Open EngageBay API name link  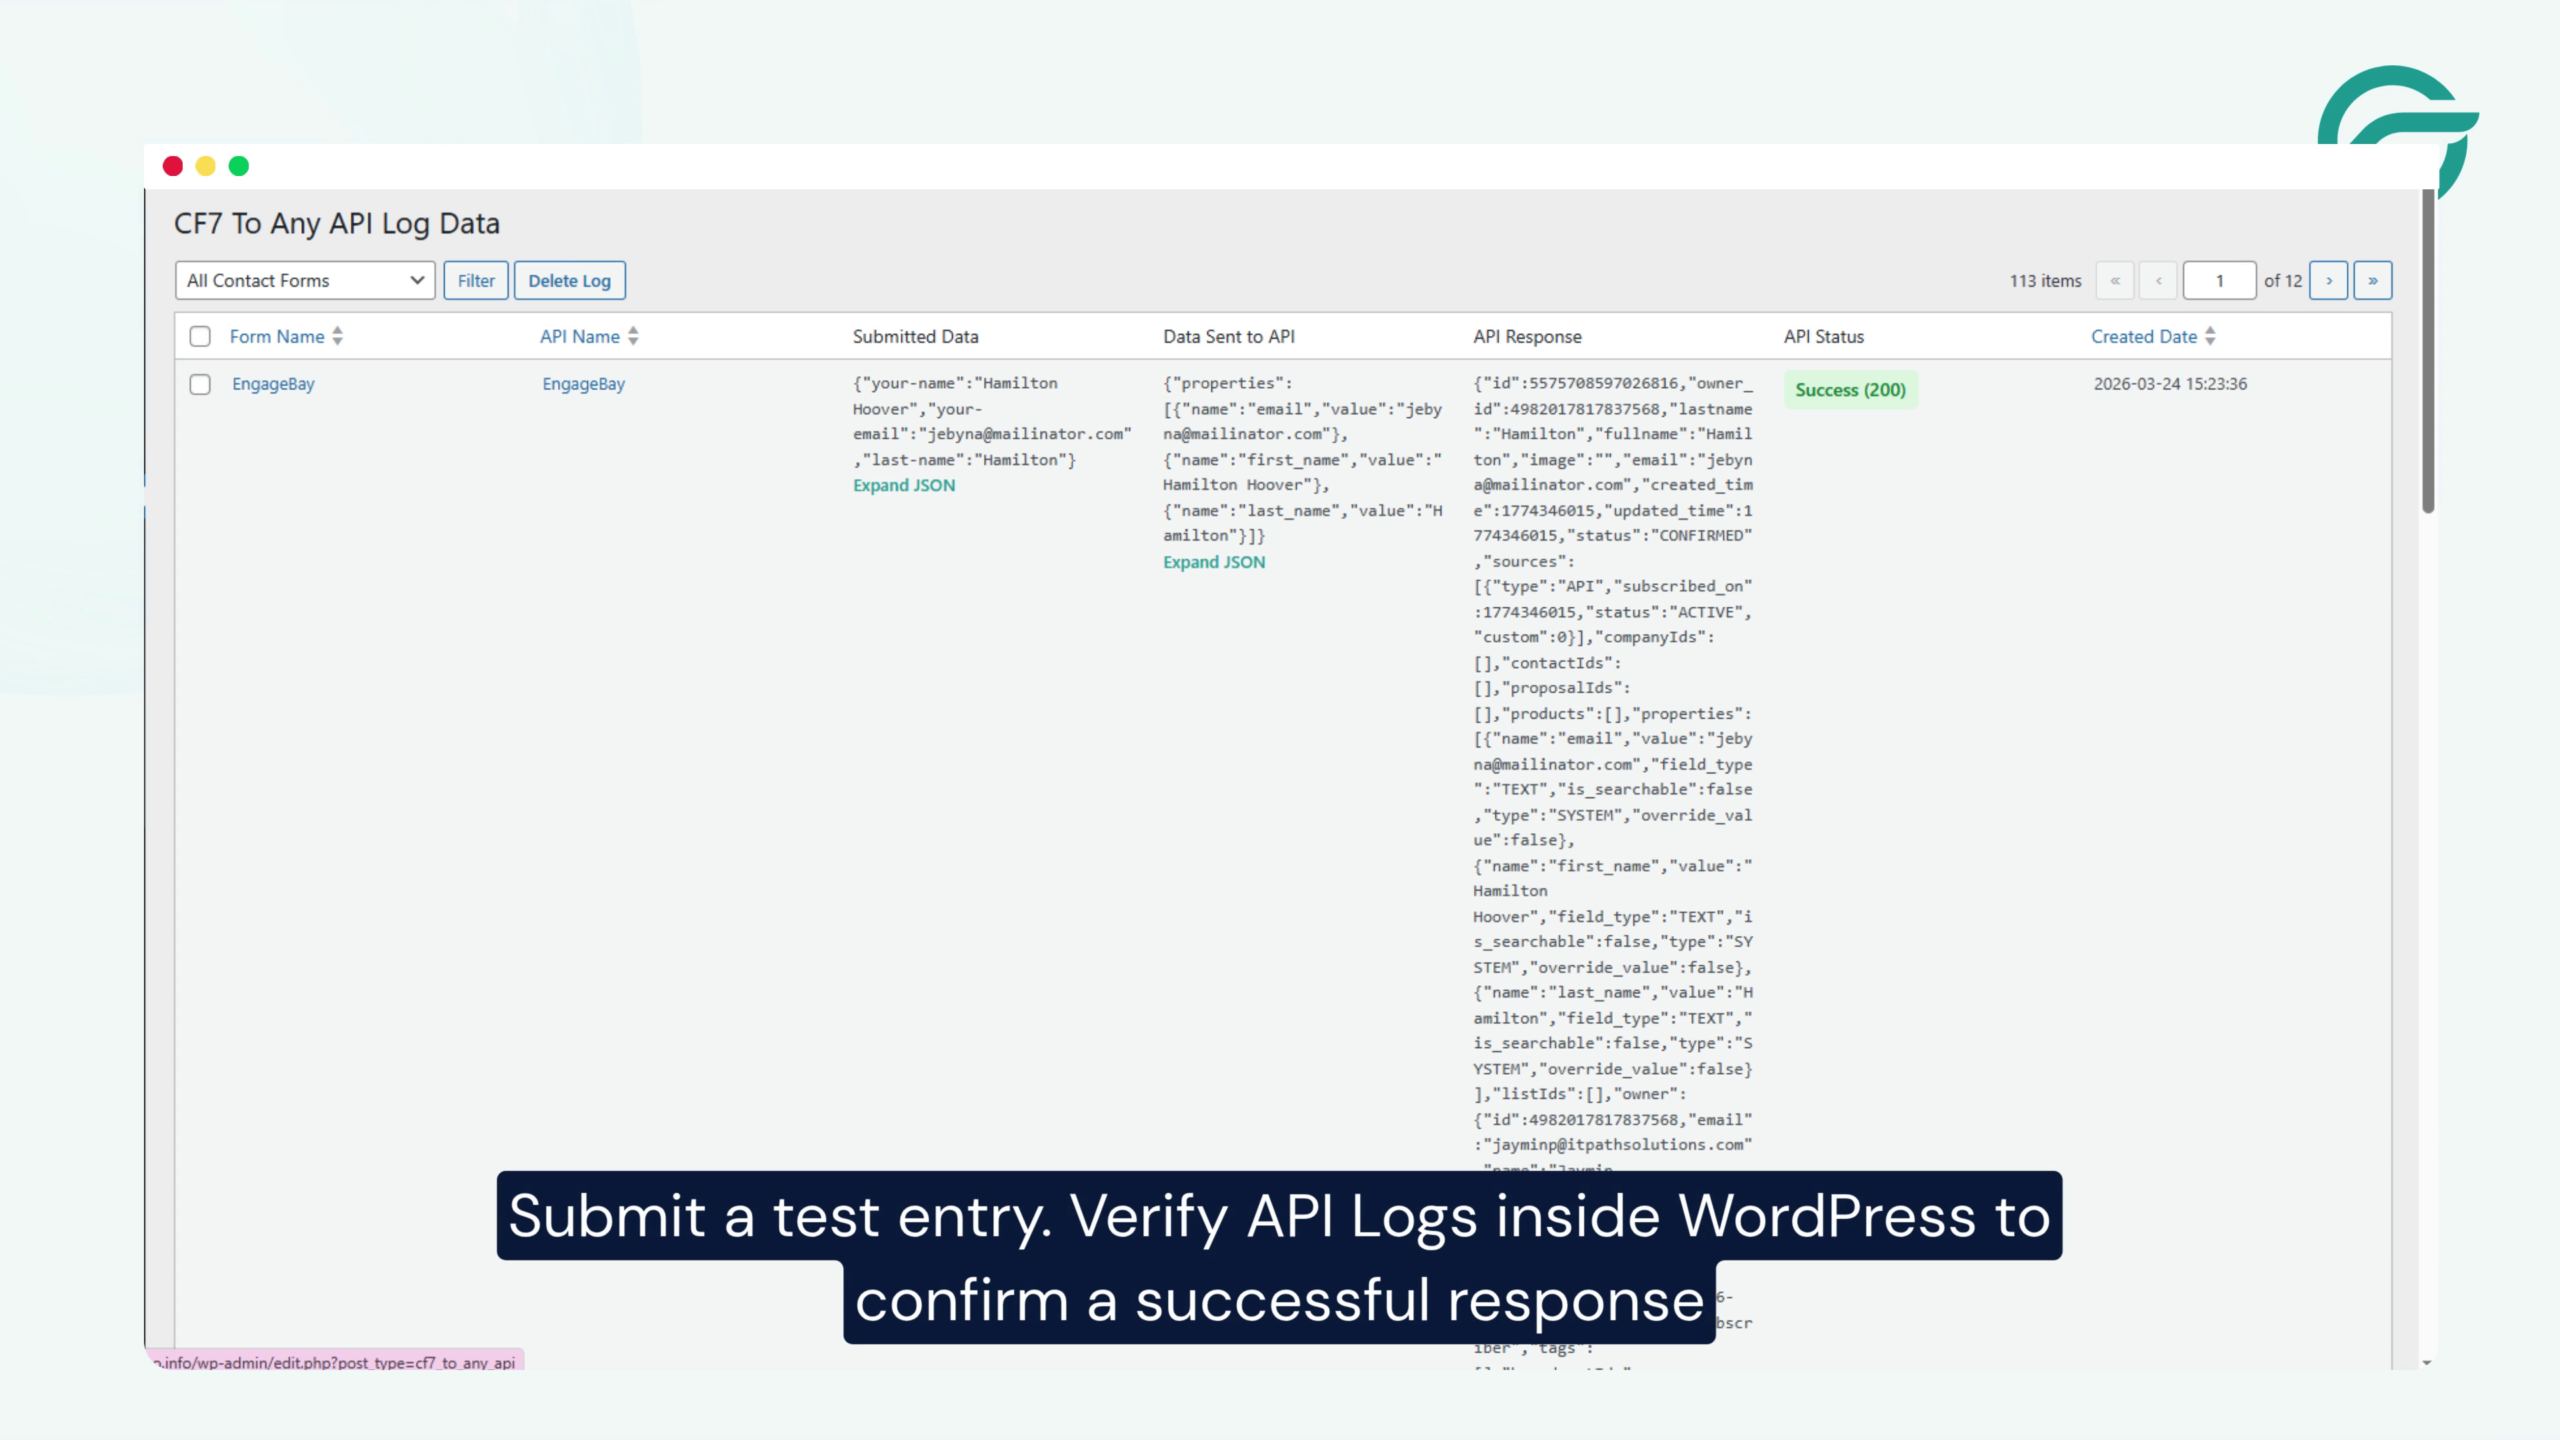[584, 384]
